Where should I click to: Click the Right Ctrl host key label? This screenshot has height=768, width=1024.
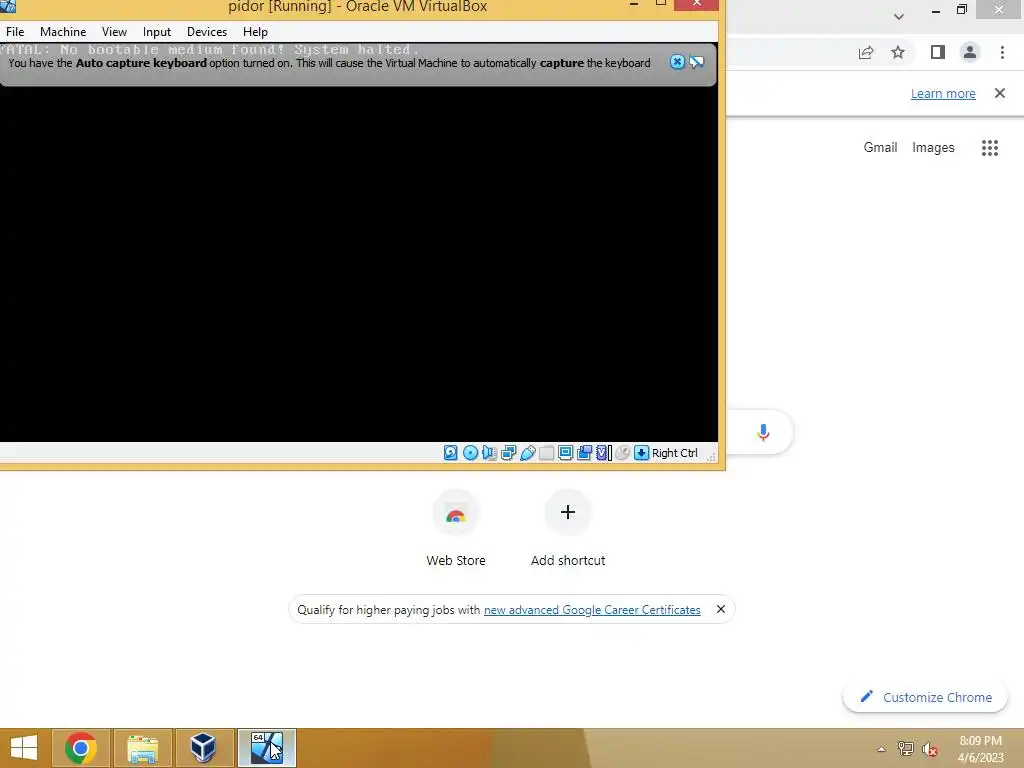(x=675, y=453)
